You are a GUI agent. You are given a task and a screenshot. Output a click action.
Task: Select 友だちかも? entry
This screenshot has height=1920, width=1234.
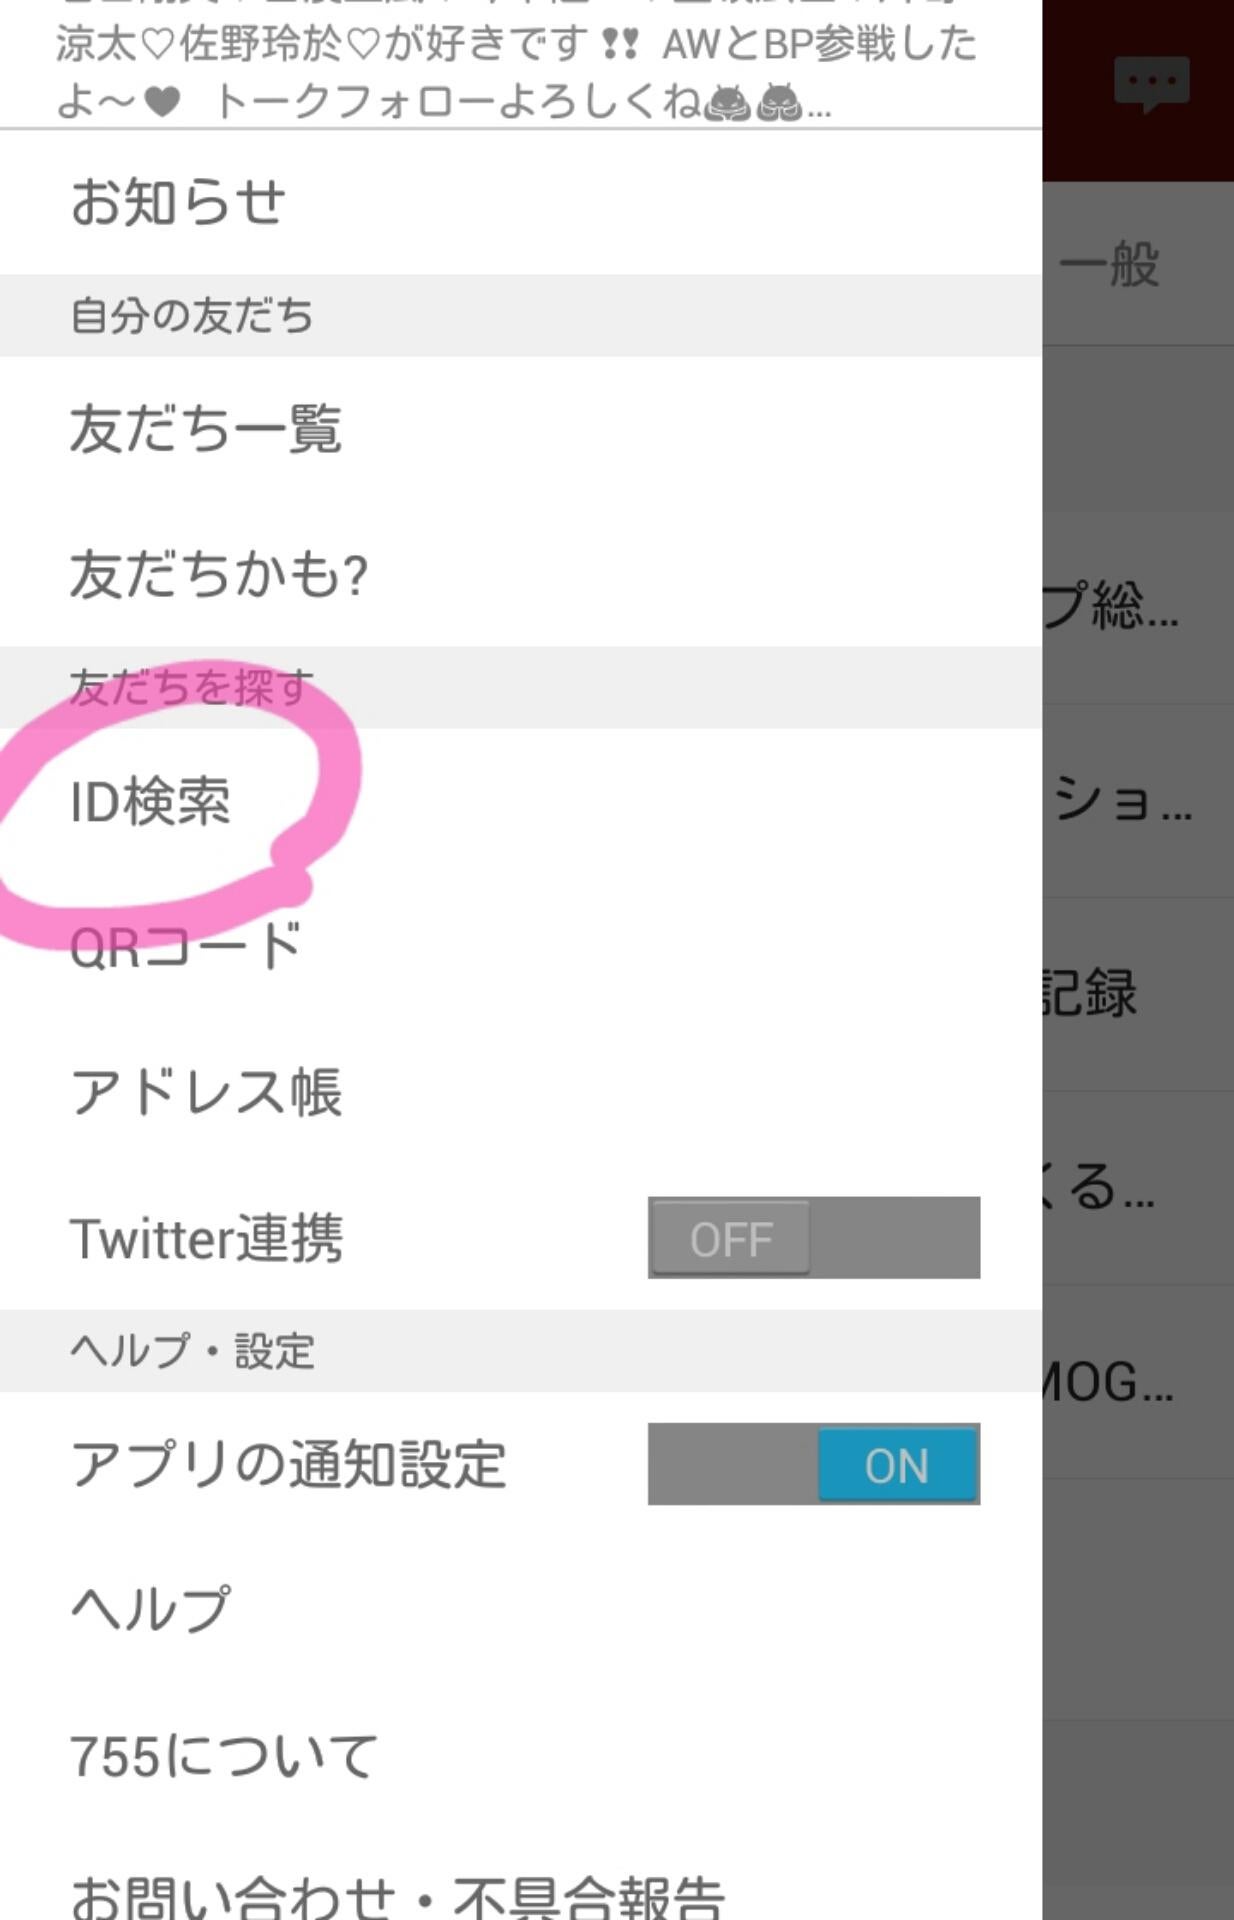pos(219,575)
